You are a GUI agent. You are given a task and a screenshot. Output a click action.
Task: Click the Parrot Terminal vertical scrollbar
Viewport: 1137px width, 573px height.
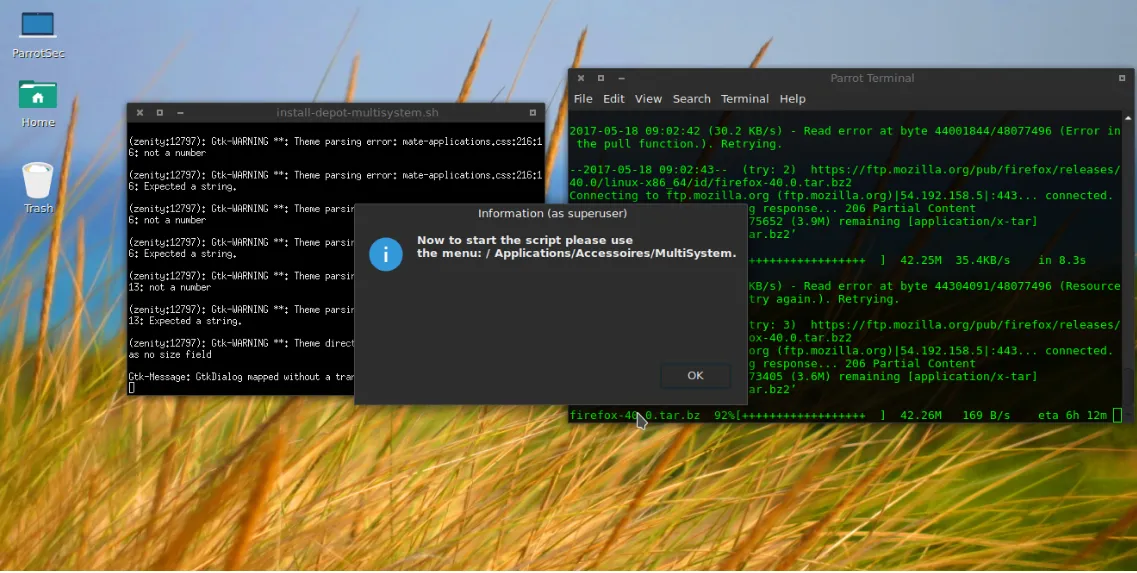(1128, 266)
